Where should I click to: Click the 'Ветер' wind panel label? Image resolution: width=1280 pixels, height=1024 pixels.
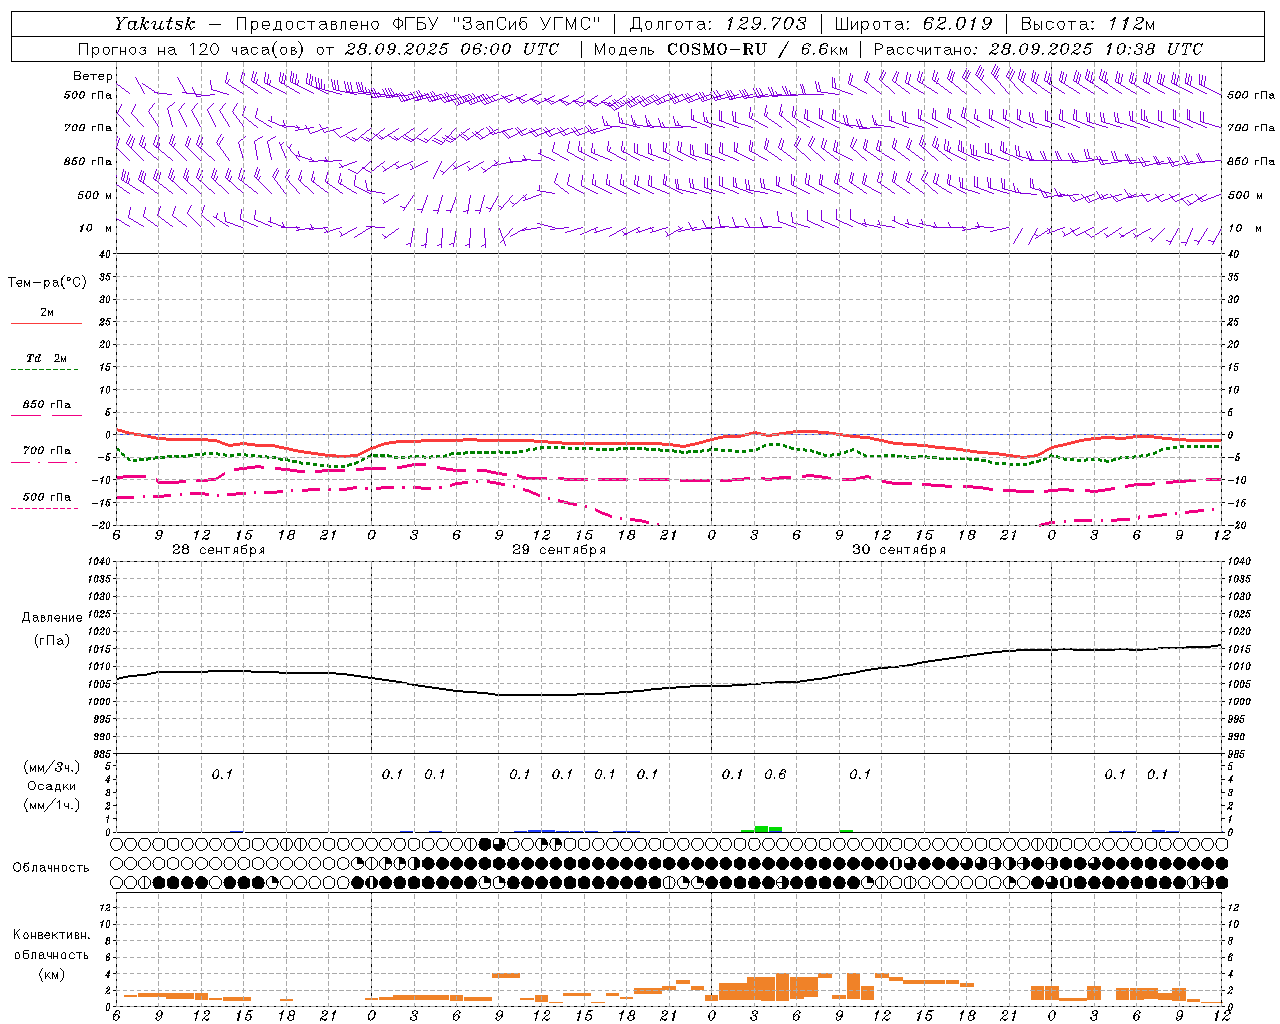pyautogui.click(x=93, y=76)
